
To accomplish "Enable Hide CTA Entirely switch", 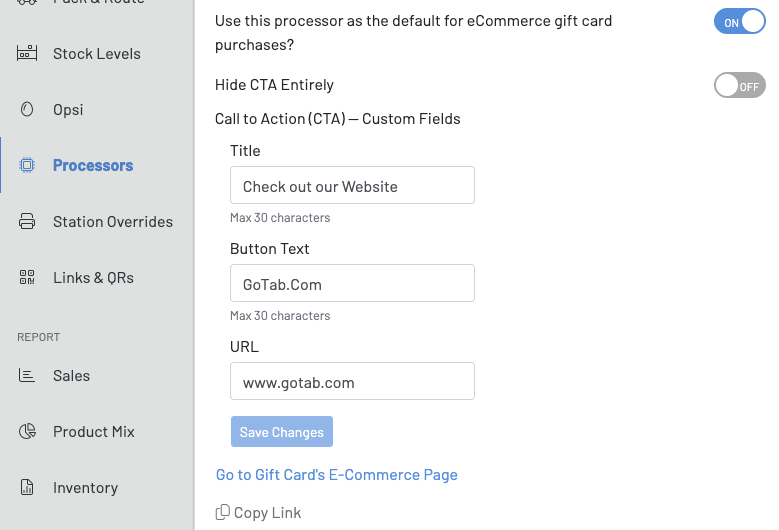I will (739, 86).
